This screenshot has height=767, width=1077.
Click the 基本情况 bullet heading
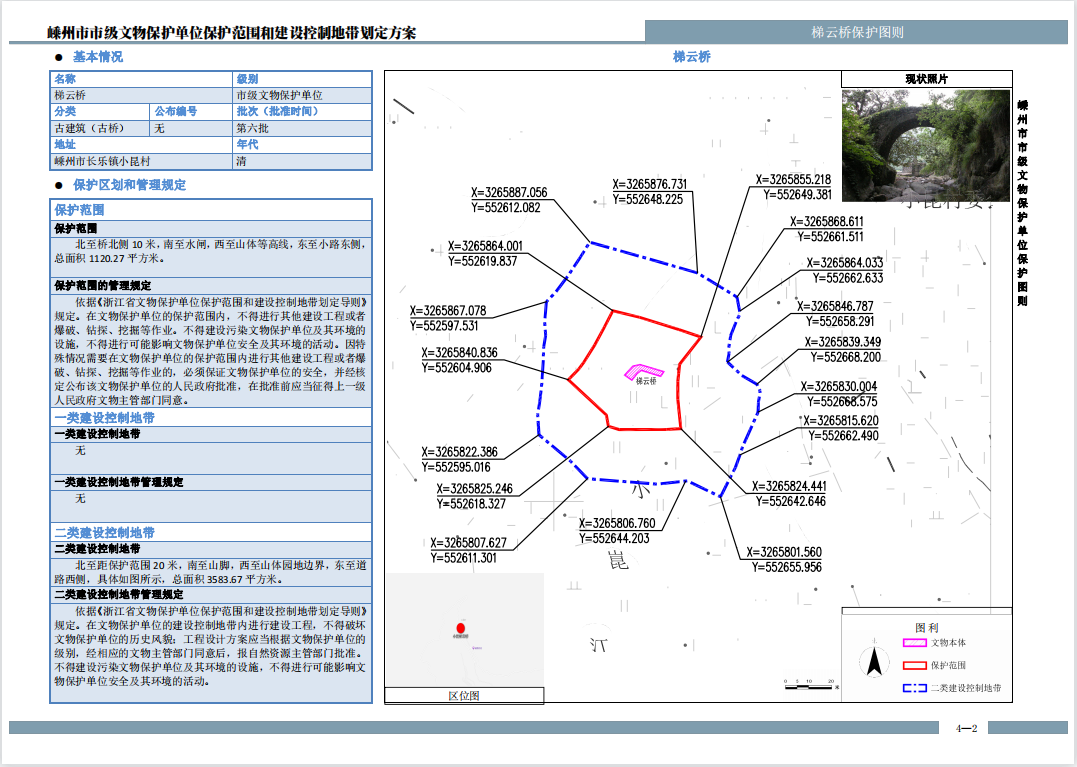(x=98, y=57)
